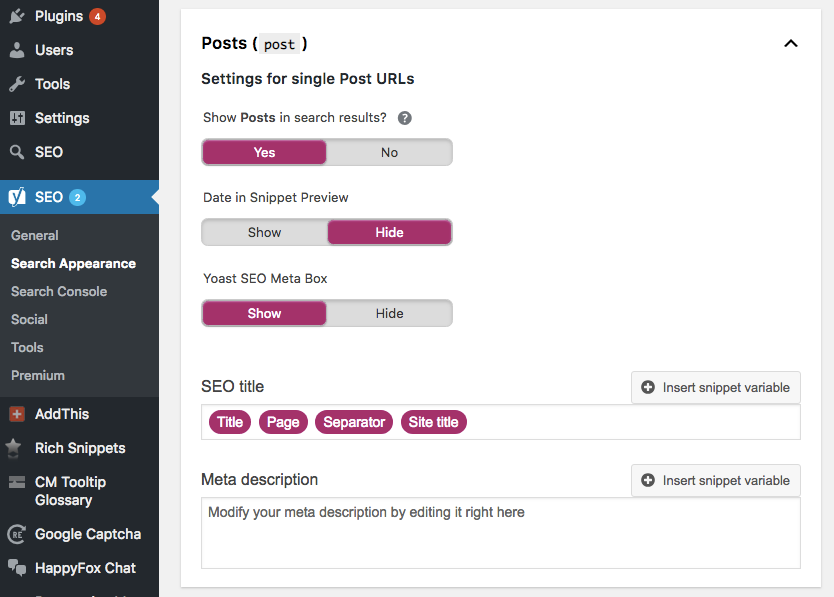Click the Tools wrench icon
Image resolution: width=834 pixels, height=597 pixels.
[17, 84]
